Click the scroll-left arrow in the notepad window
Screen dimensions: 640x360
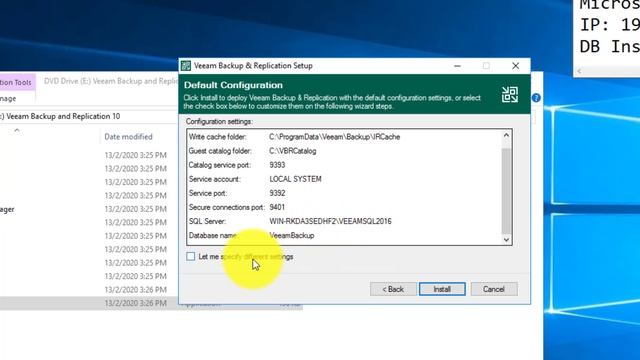[x=579, y=71]
